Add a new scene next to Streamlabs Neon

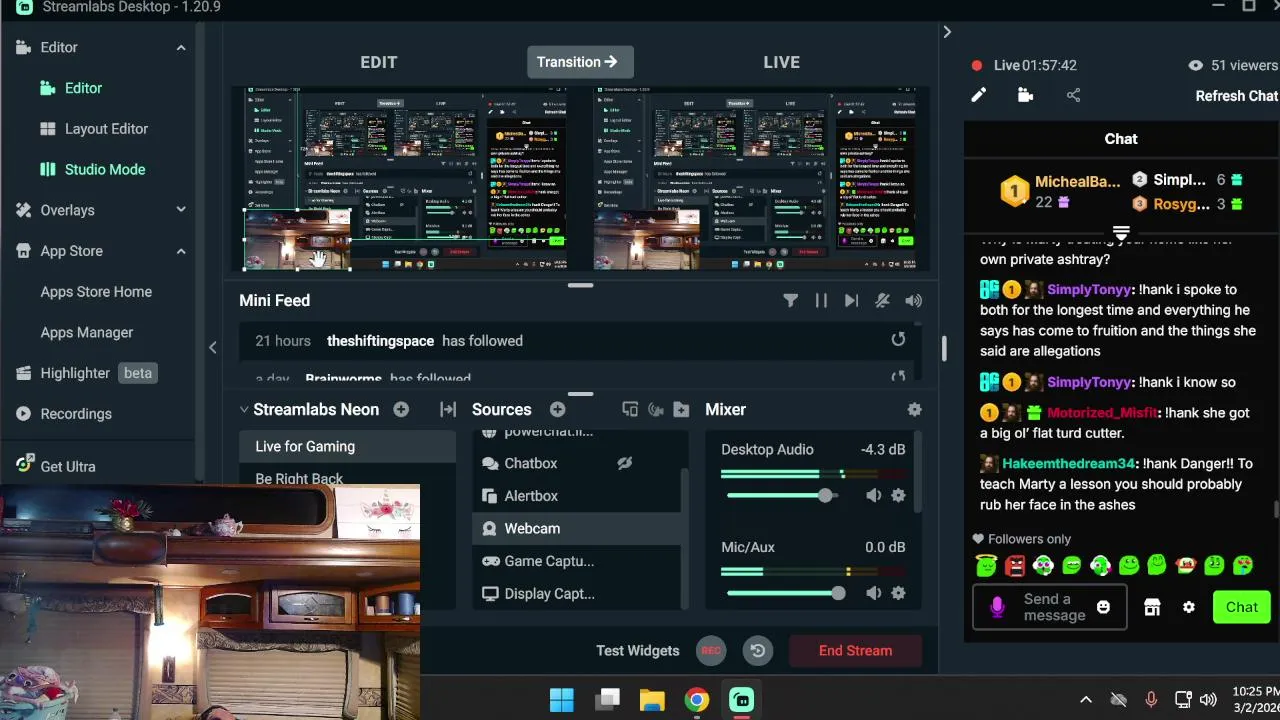pyautogui.click(x=401, y=409)
